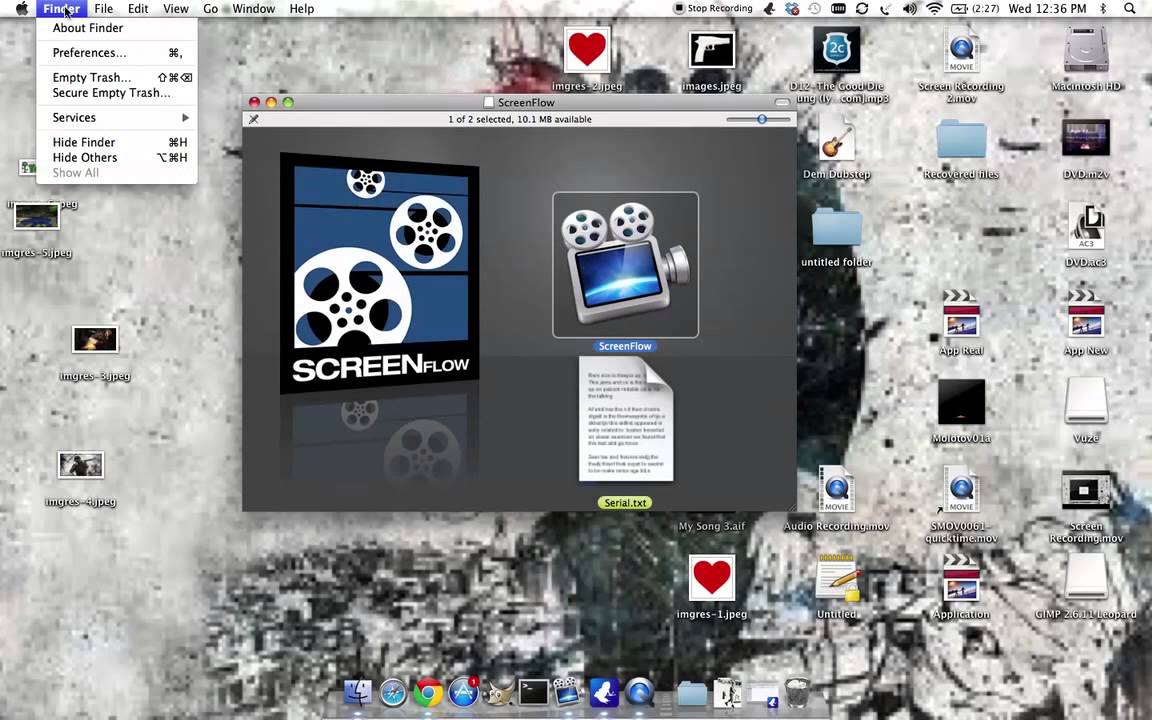Open App Store from the Dock

click(x=464, y=692)
